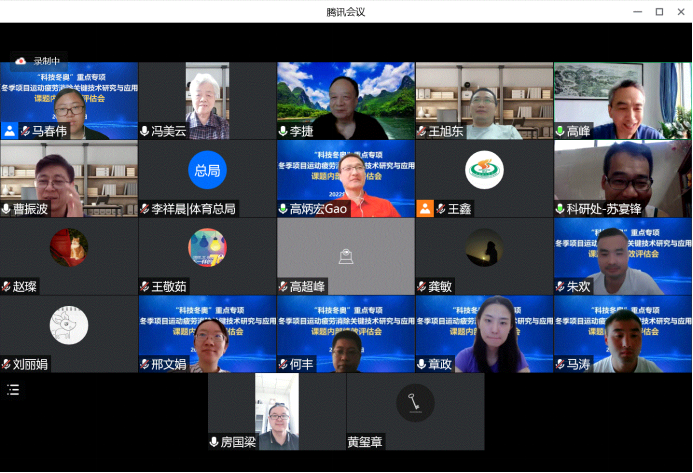Select 朱欢's video tile
Screen dimensions: 693x473
coord(622,255)
